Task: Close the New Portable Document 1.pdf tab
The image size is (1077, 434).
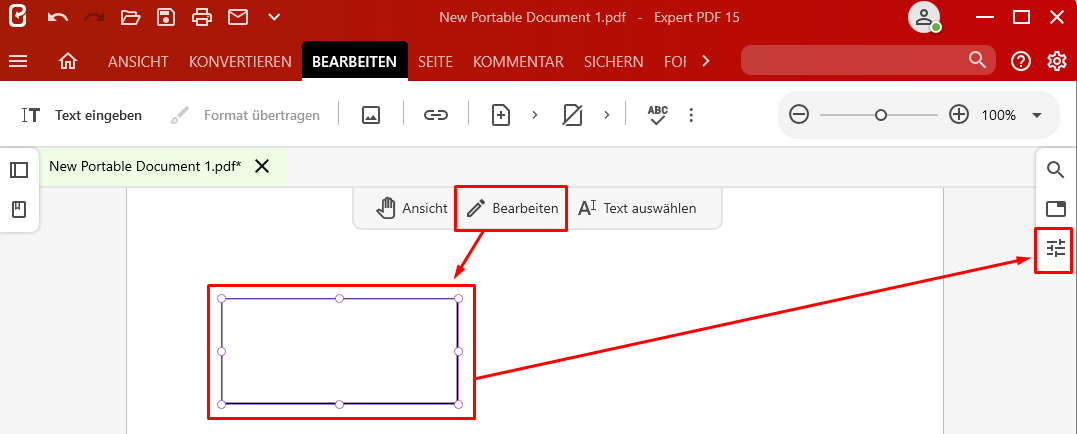Action: coord(262,166)
